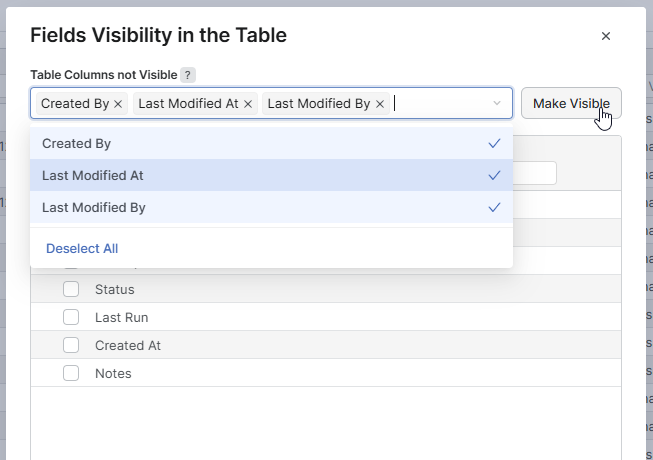
Task: Click the Make Visible button
Action: tap(571, 104)
